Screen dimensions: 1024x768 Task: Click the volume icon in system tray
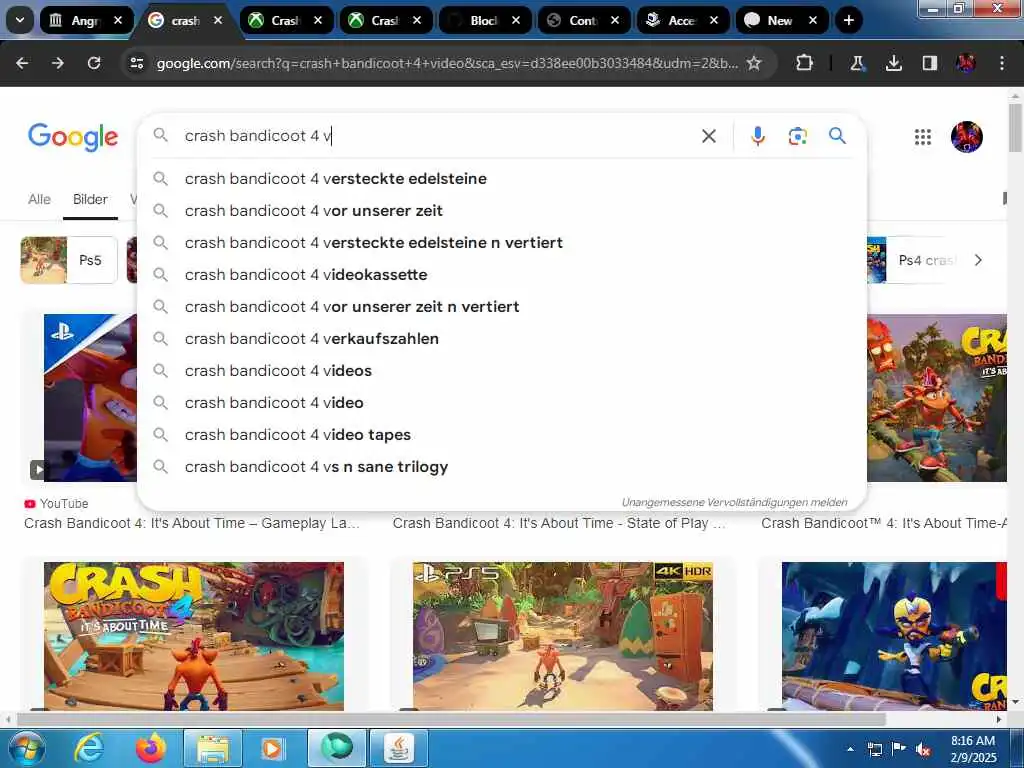click(x=923, y=749)
